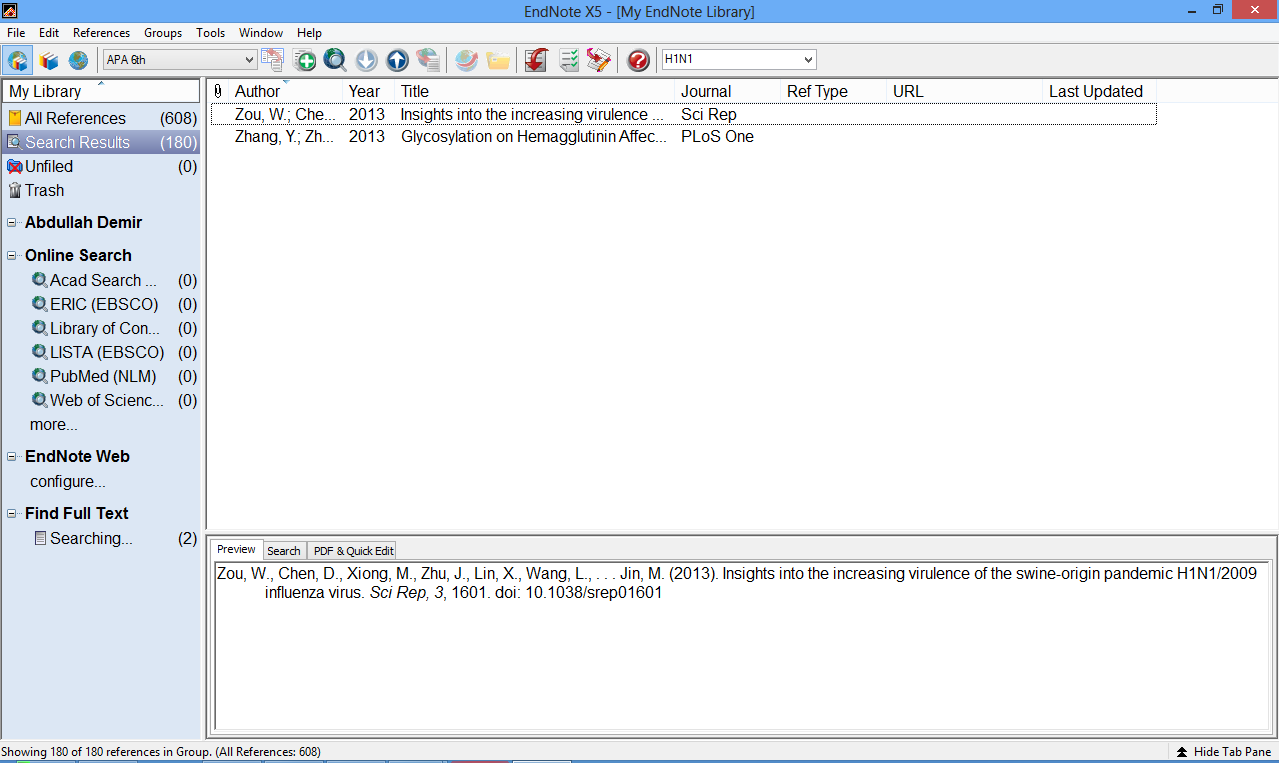
Task: Switch to Local Library mode icon
Action: (48, 60)
